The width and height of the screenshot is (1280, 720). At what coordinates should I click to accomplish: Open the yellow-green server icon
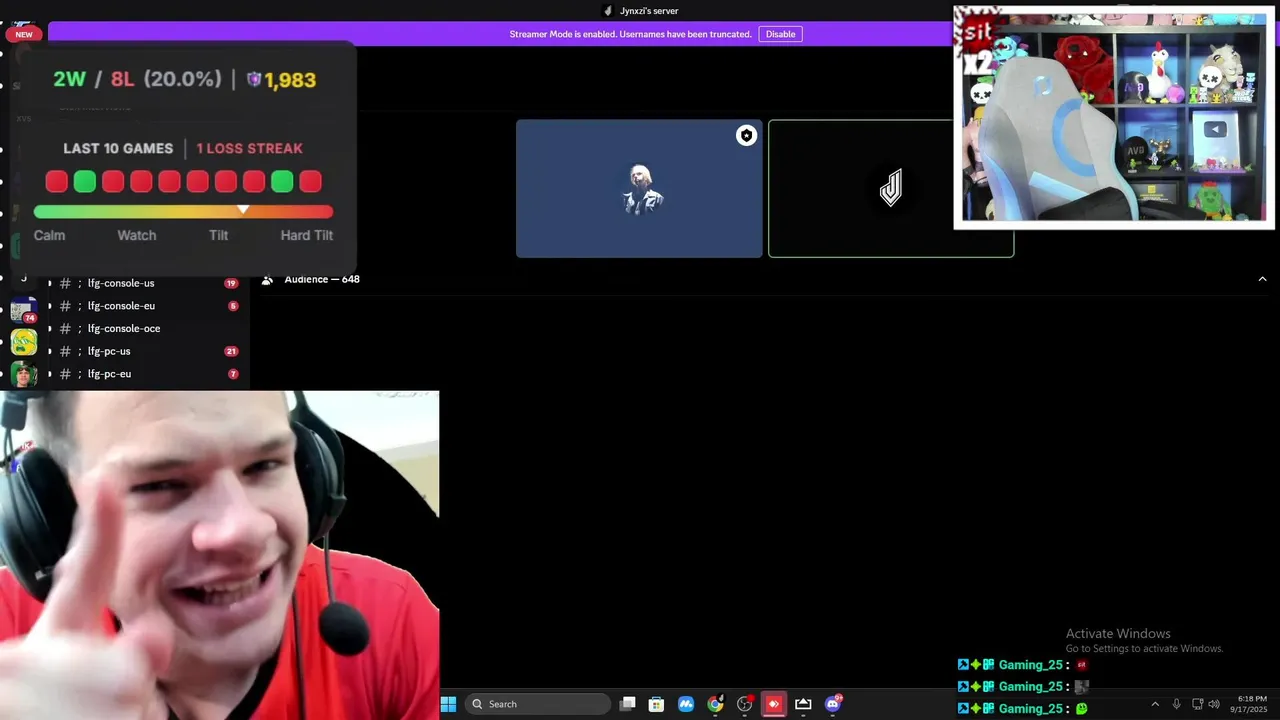[24, 342]
